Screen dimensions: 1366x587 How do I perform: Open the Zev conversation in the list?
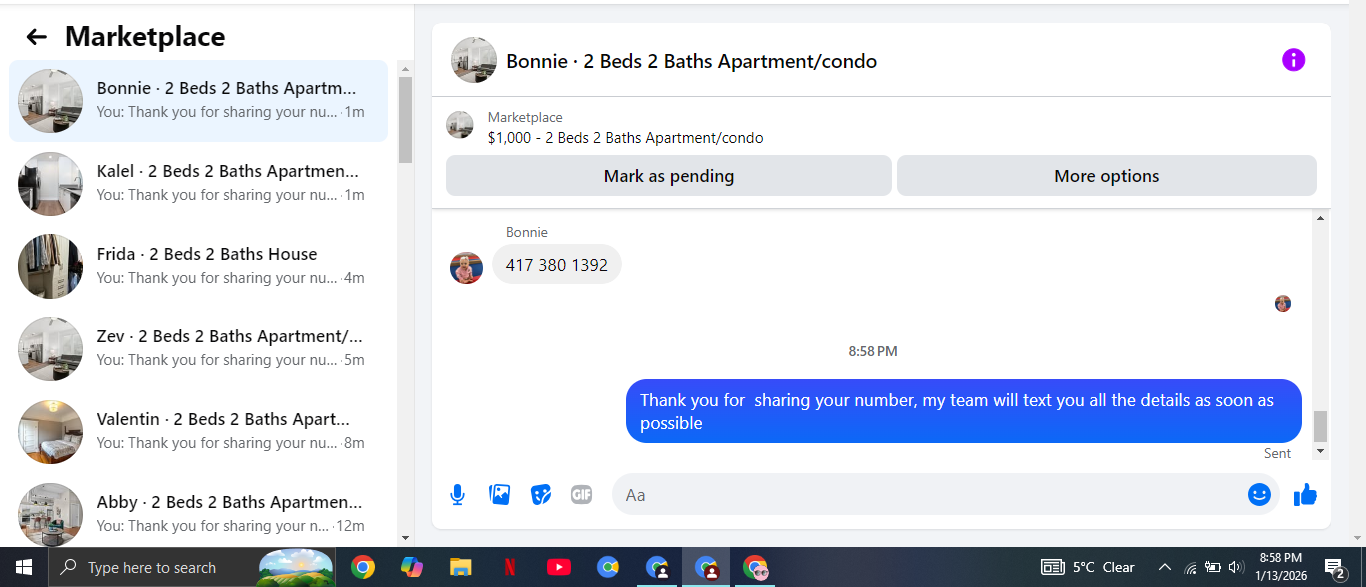[x=198, y=348]
